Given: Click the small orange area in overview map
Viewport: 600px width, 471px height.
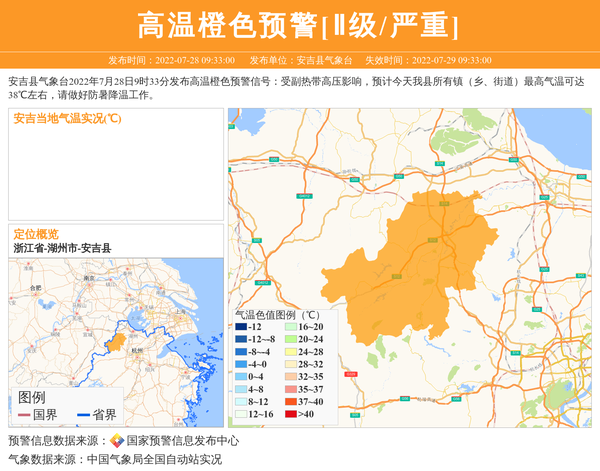Looking at the screenshot, I should [117, 342].
